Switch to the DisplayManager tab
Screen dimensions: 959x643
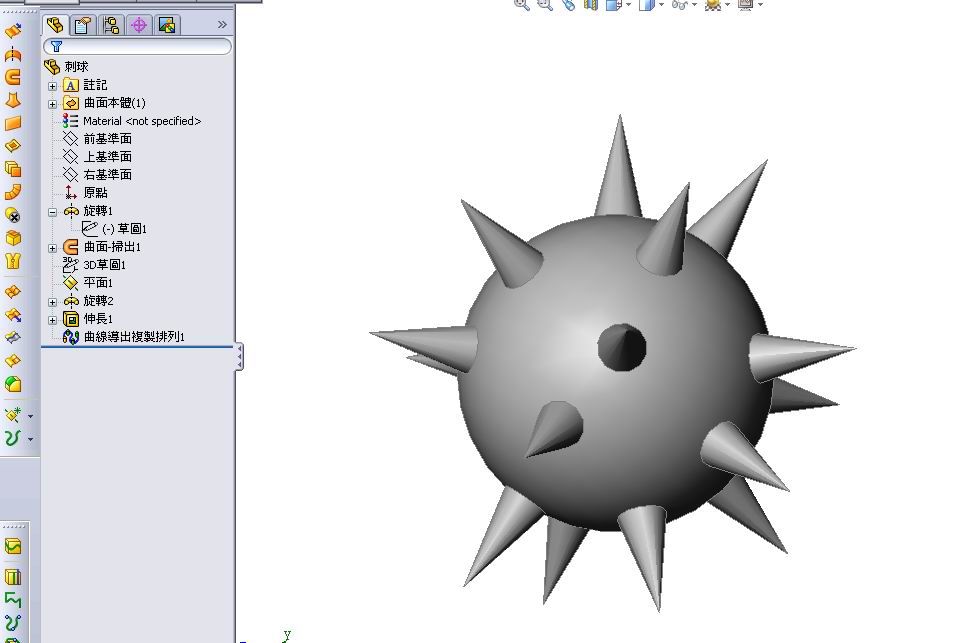pyautogui.click(x=166, y=25)
